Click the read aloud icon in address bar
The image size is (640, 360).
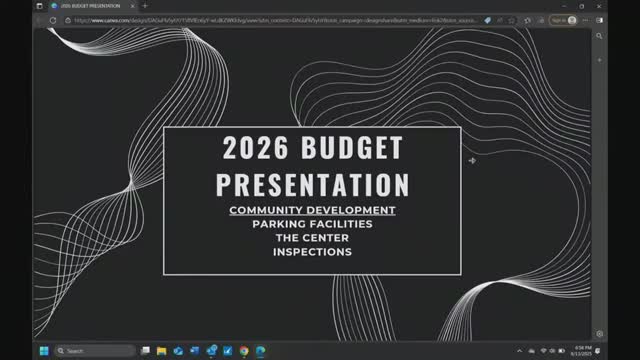pyautogui.click(x=500, y=20)
